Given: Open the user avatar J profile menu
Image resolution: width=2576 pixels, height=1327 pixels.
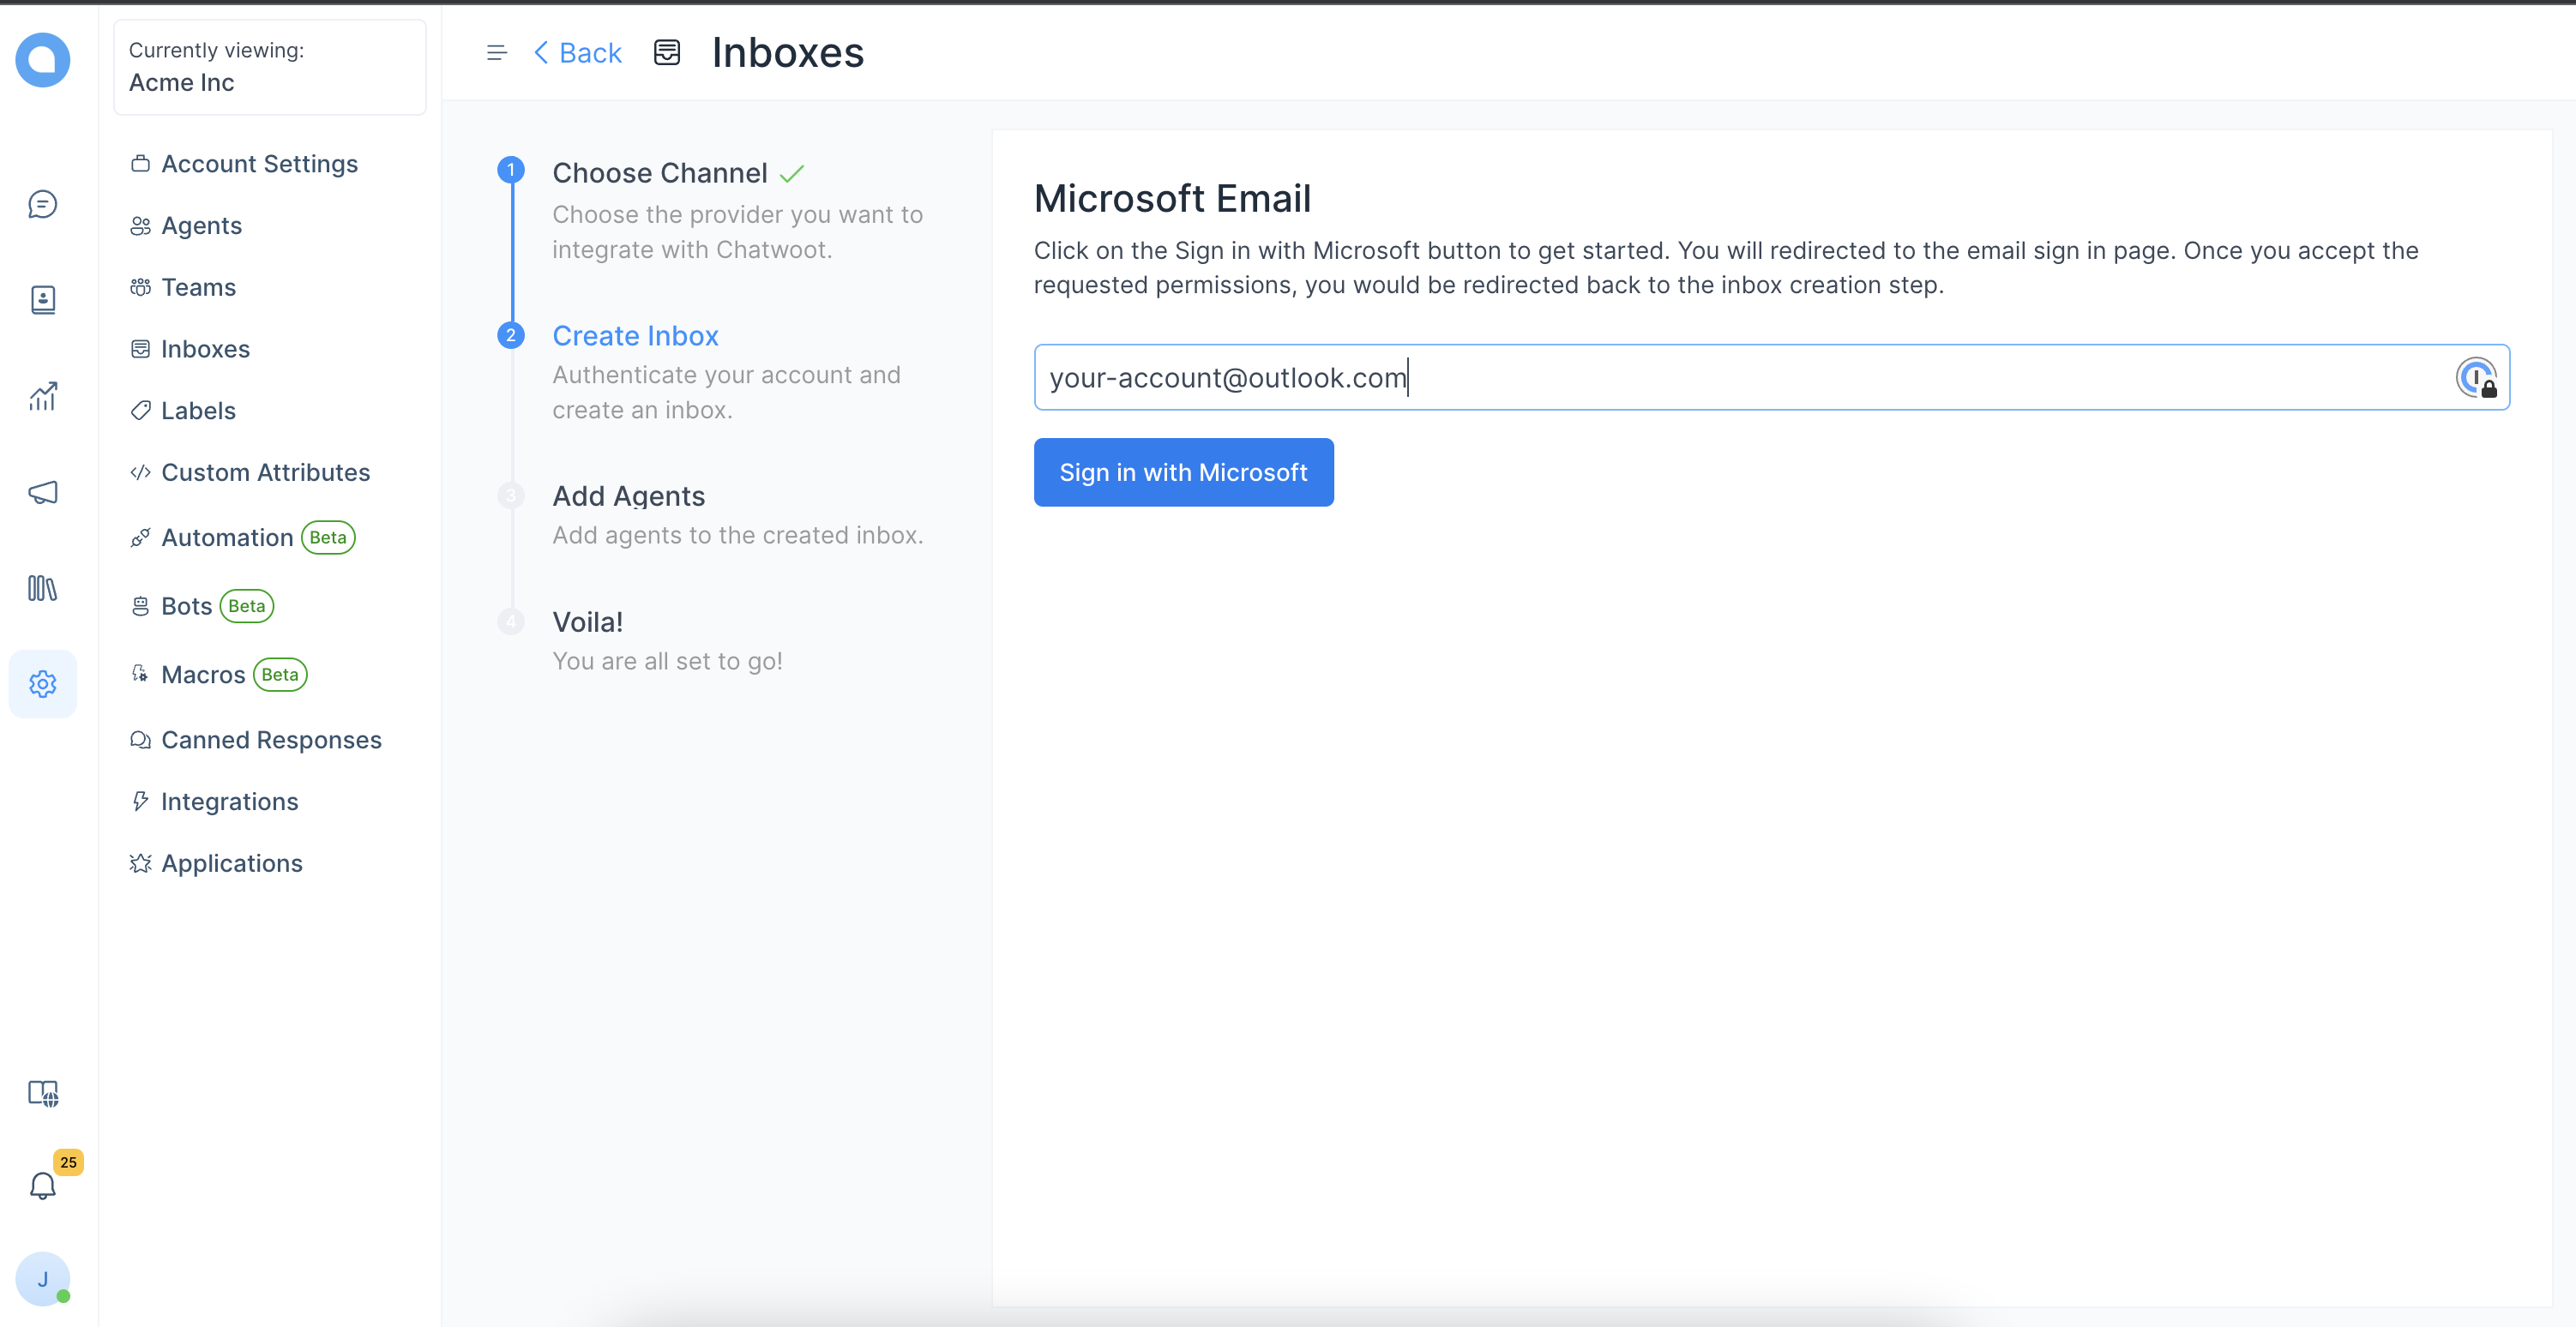Looking at the screenshot, I should [42, 1278].
